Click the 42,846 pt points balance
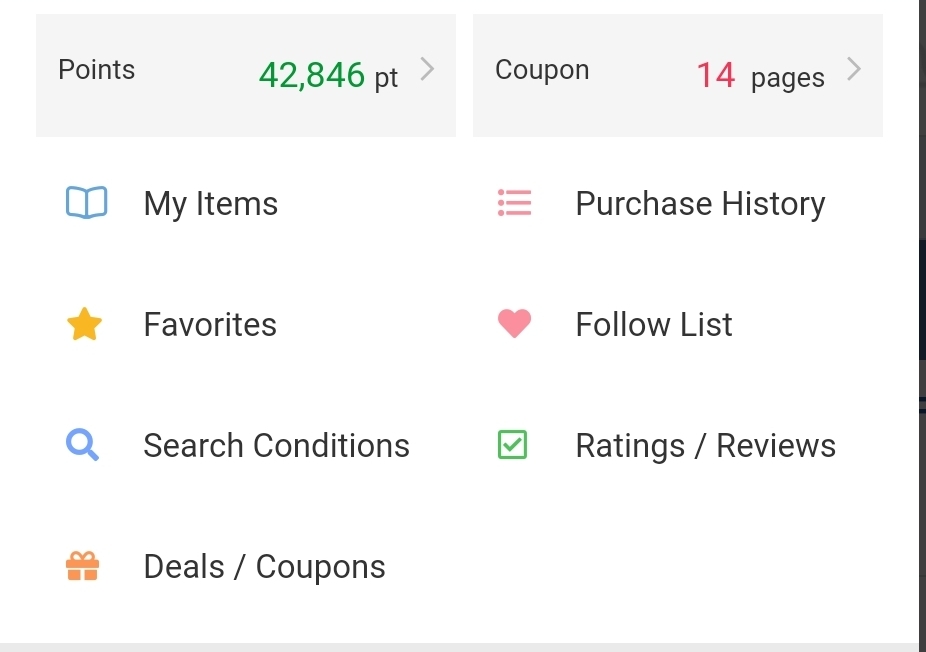Viewport: 926px width, 652px height. tap(328, 76)
